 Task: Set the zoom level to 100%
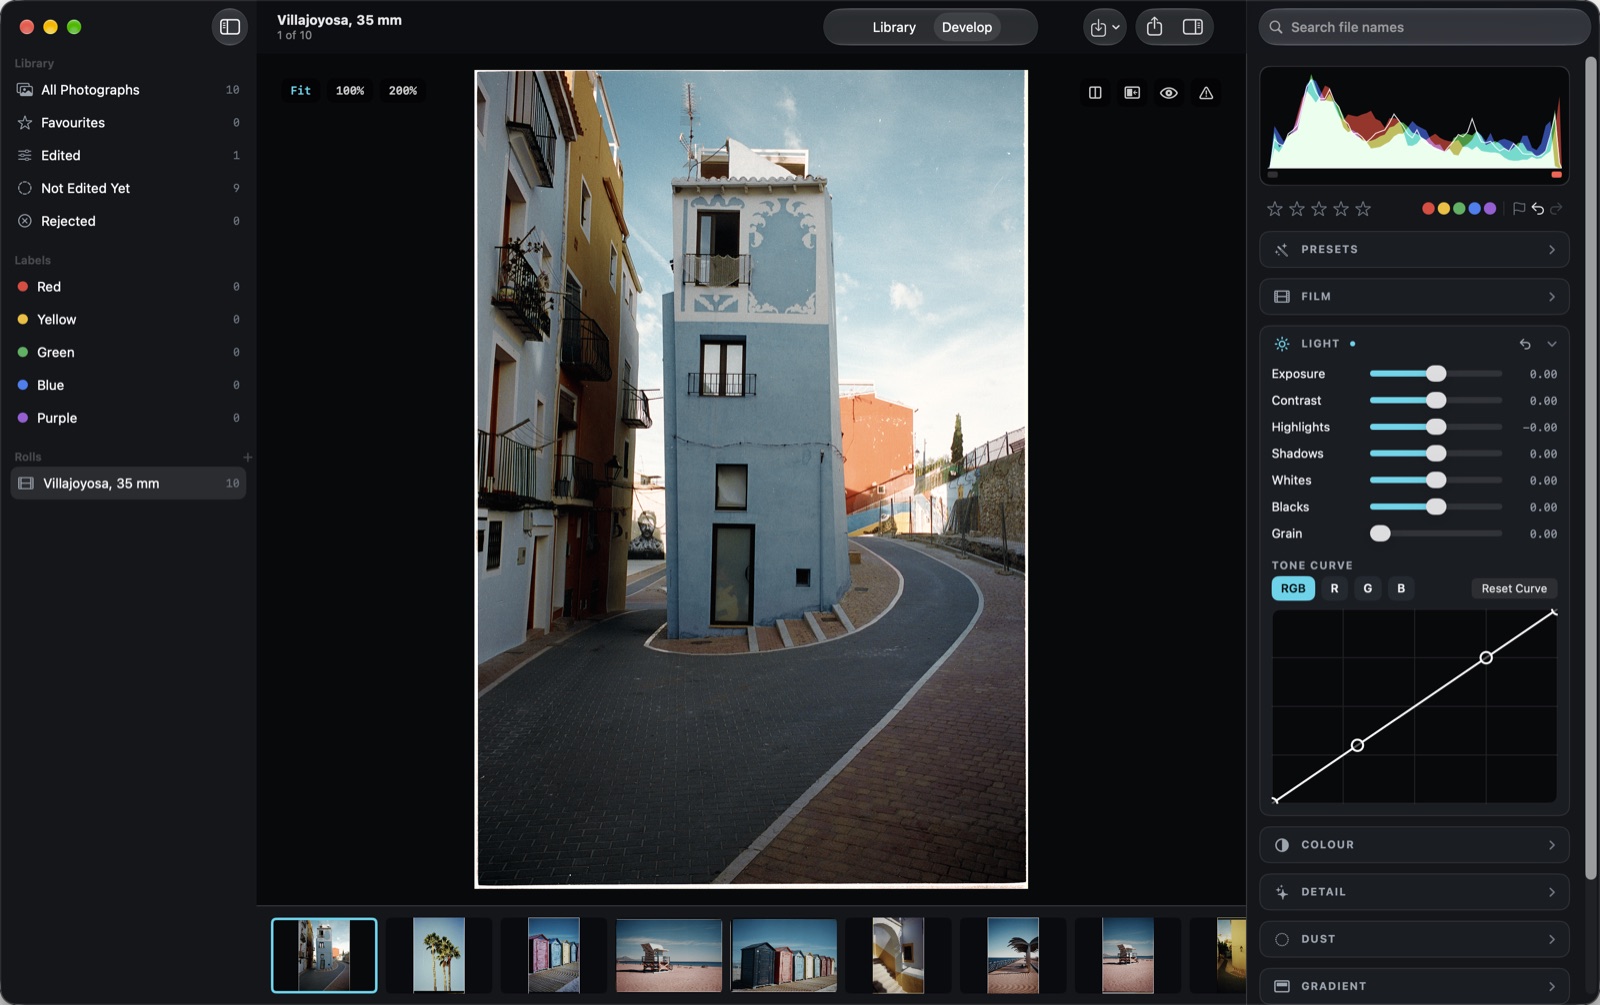click(x=350, y=91)
